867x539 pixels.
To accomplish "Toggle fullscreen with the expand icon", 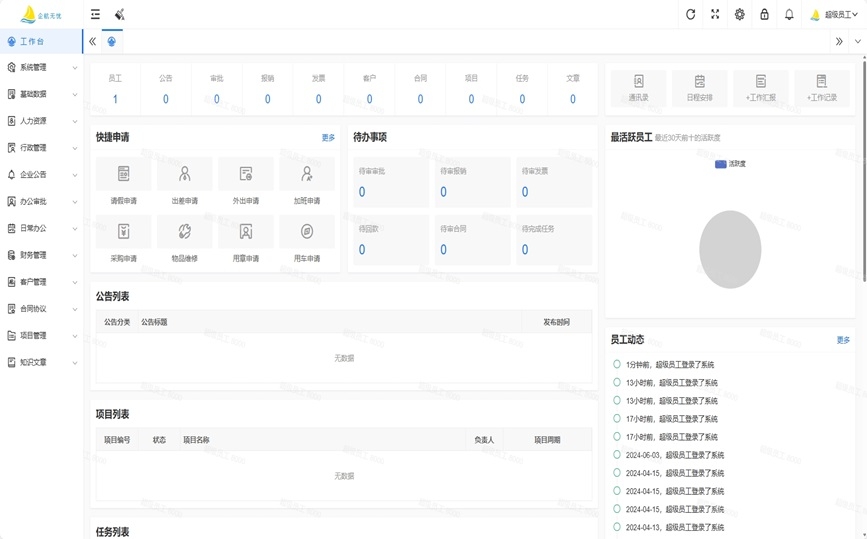I will (x=715, y=15).
